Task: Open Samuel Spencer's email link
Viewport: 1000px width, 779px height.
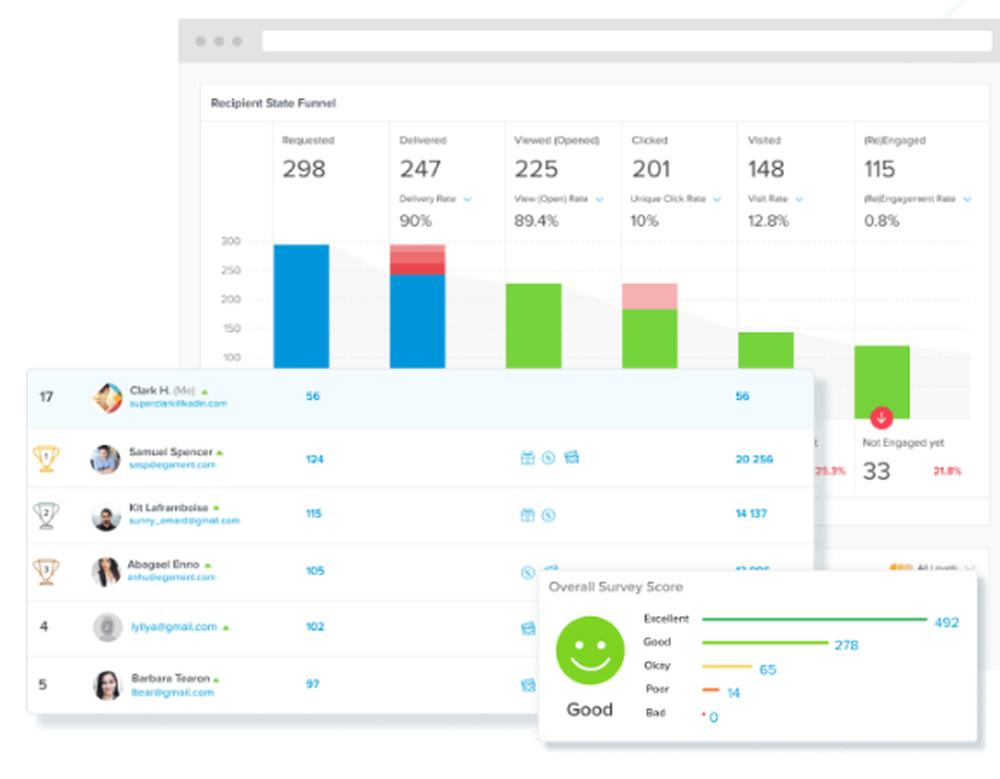Action: [x=172, y=465]
